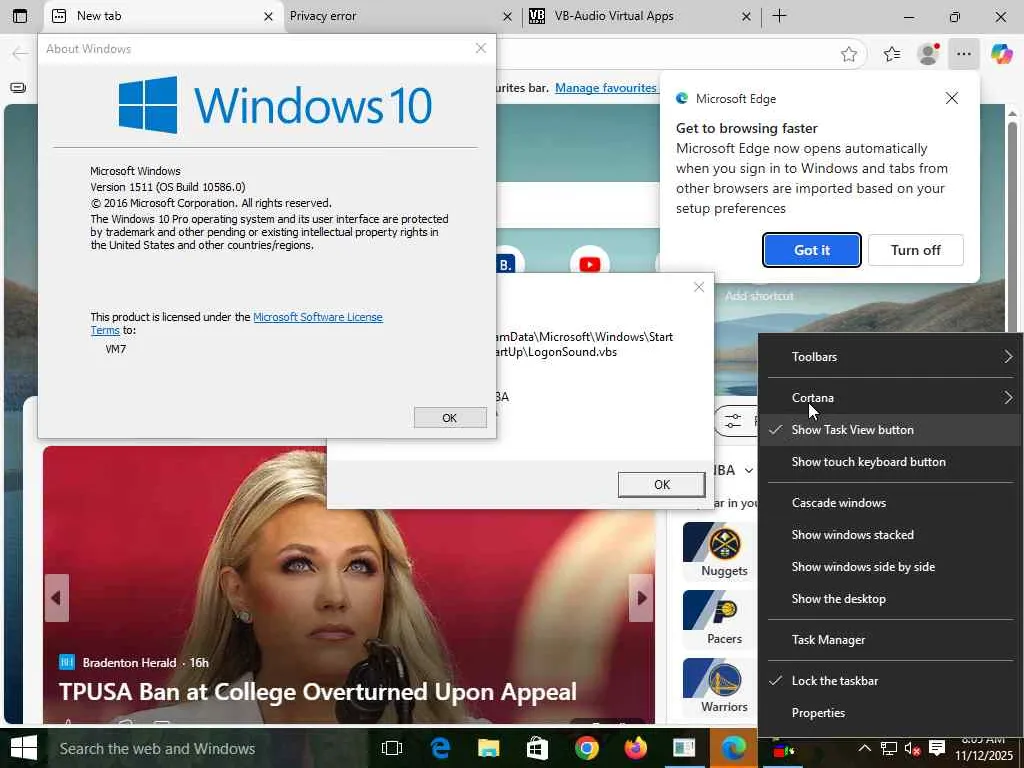
Task: Open Task Manager from context menu
Action: click(x=891, y=640)
